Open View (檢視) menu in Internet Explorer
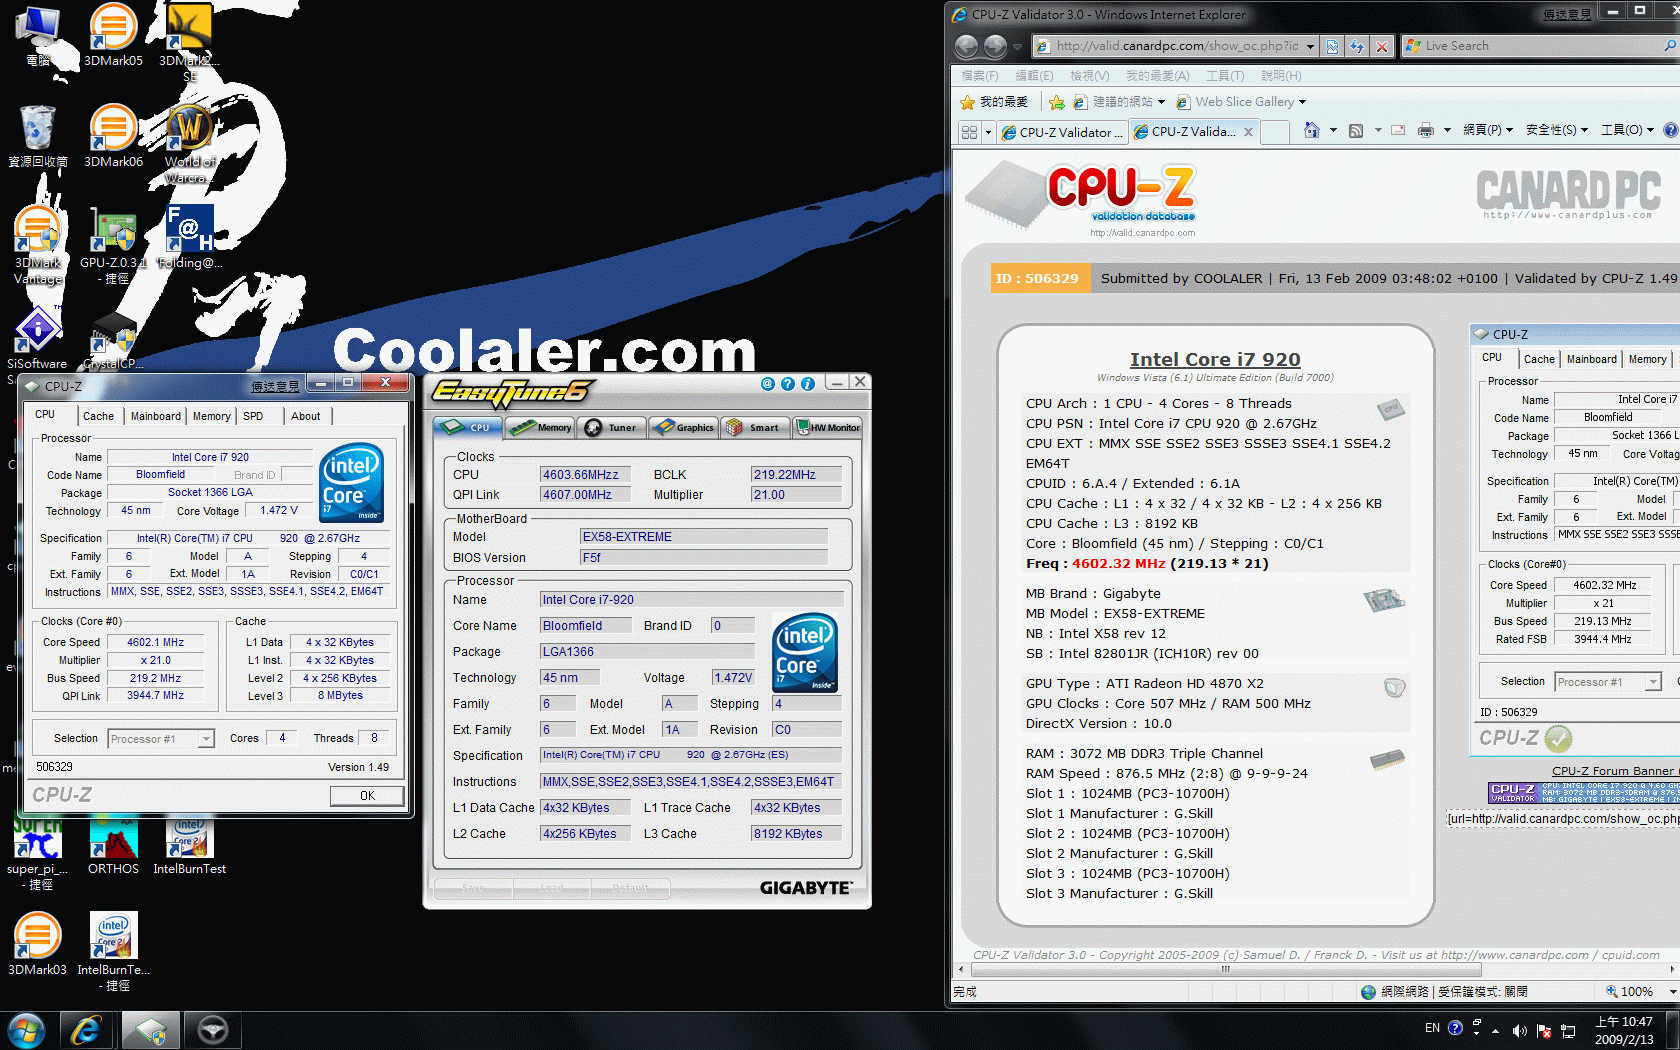Screen dimensions: 1680x1050 click(1089, 76)
